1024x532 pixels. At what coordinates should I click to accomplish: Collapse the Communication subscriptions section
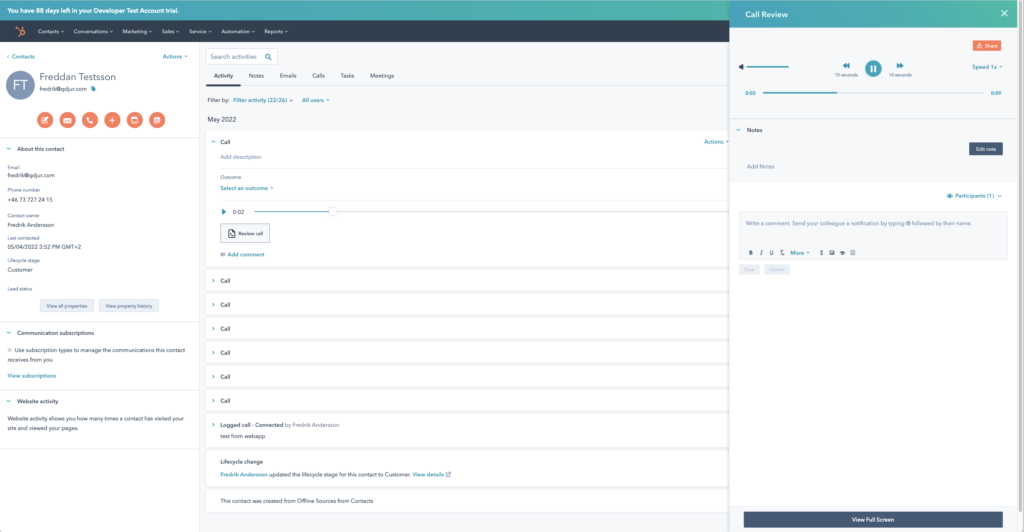coord(8,333)
